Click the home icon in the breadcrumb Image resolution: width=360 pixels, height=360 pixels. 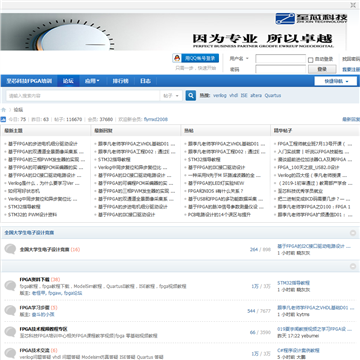(3, 110)
